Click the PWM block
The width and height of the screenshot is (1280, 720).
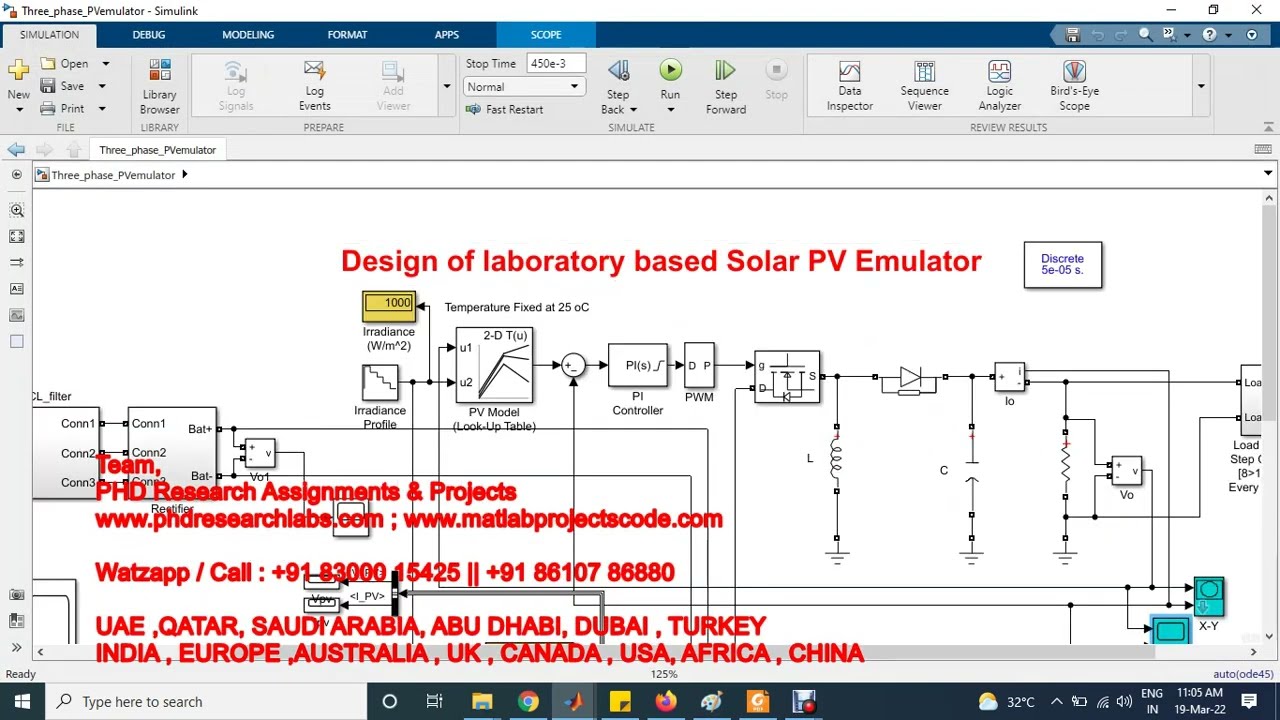699,366
